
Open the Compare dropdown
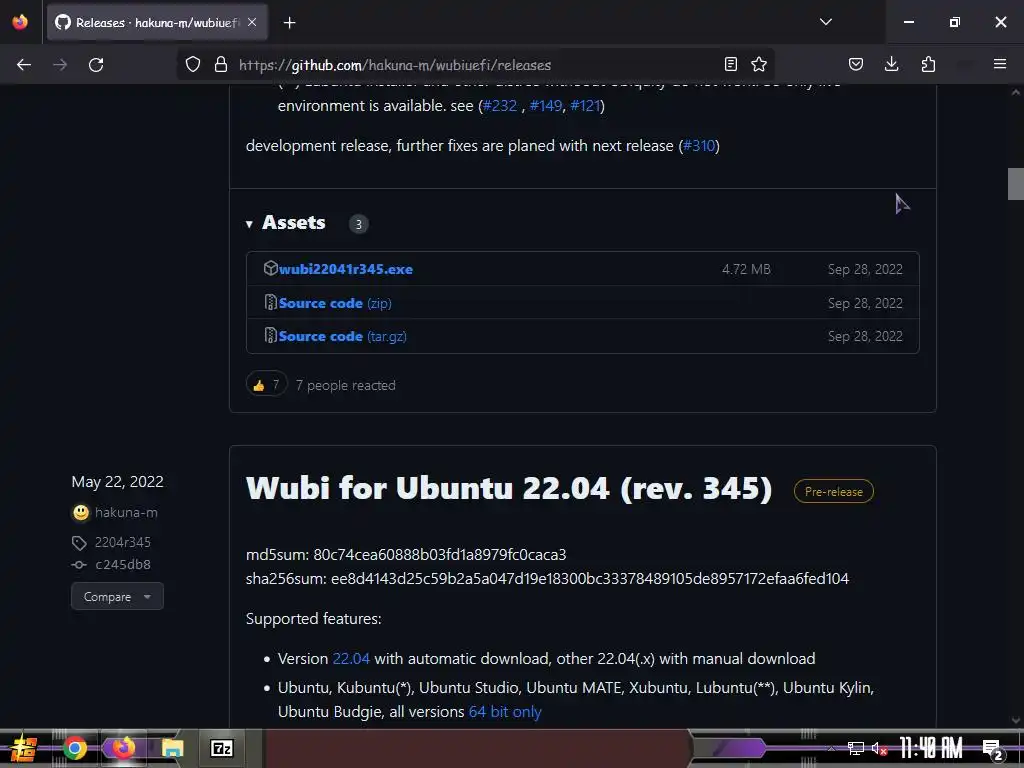(x=117, y=596)
